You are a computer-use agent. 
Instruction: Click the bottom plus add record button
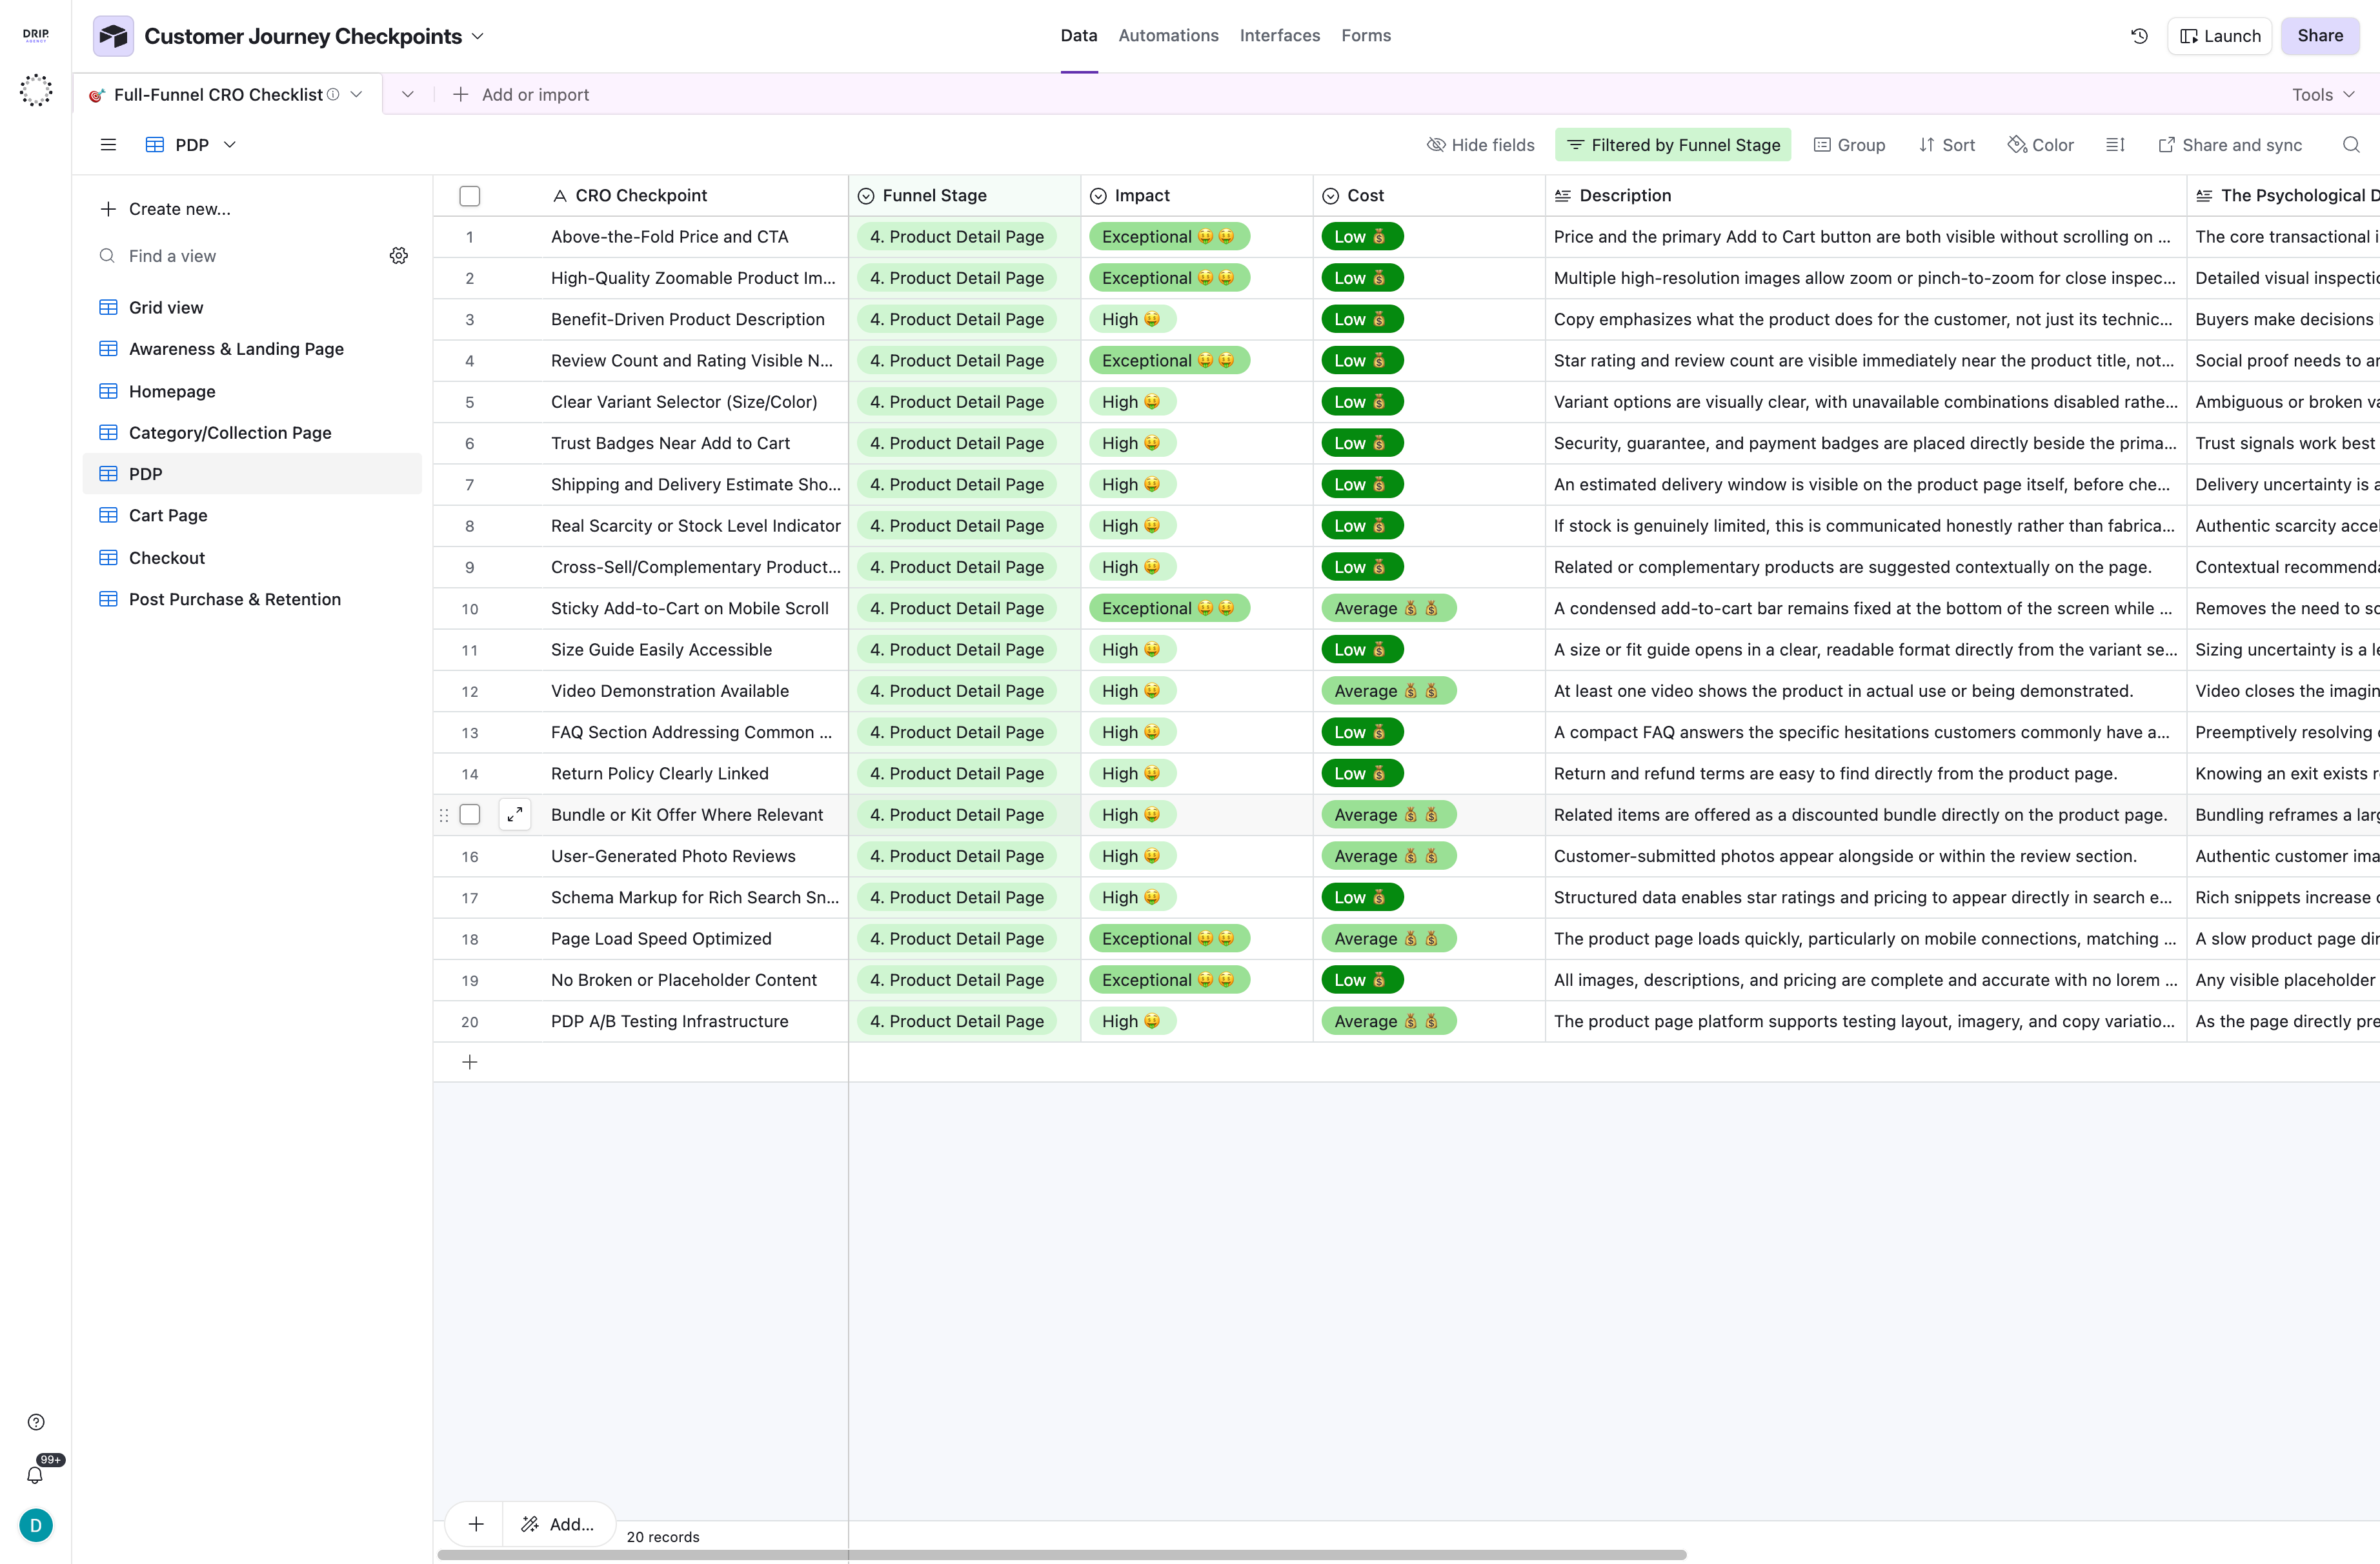tap(476, 1524)
